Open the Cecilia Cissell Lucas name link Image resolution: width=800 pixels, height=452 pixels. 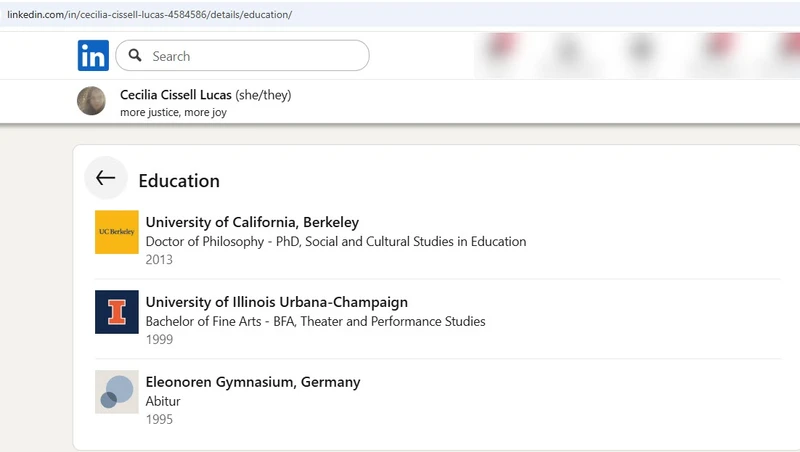click(176, 95)
